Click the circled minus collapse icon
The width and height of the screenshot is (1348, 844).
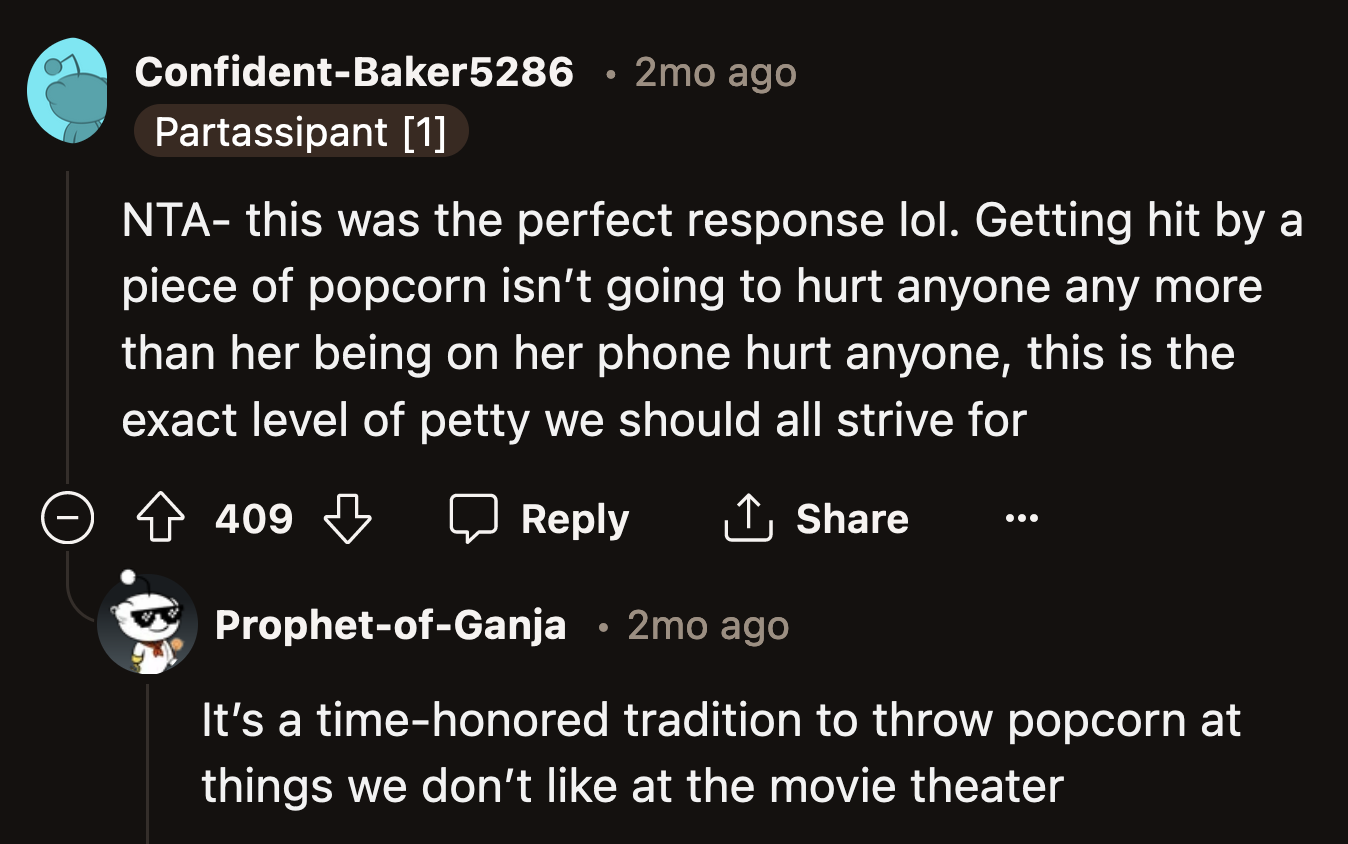coord(67,518)
